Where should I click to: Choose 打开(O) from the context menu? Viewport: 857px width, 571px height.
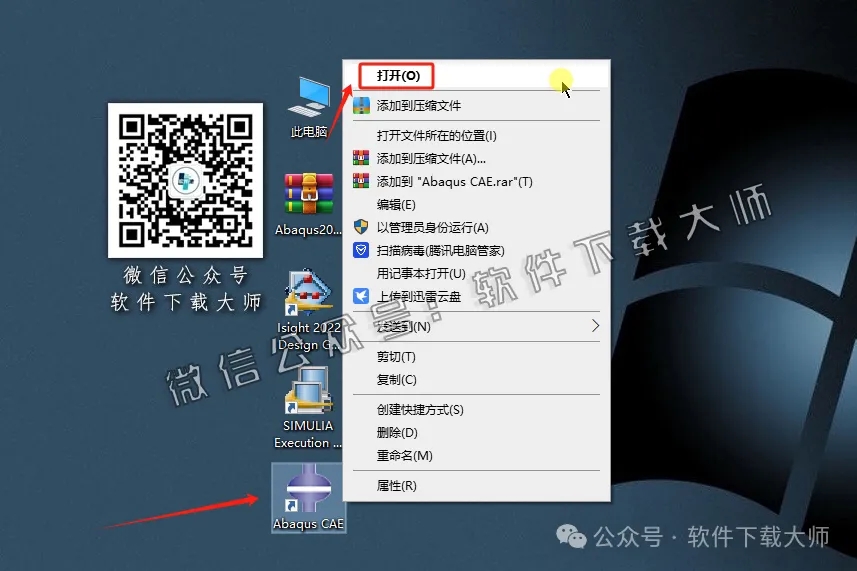tap(476, 75)
